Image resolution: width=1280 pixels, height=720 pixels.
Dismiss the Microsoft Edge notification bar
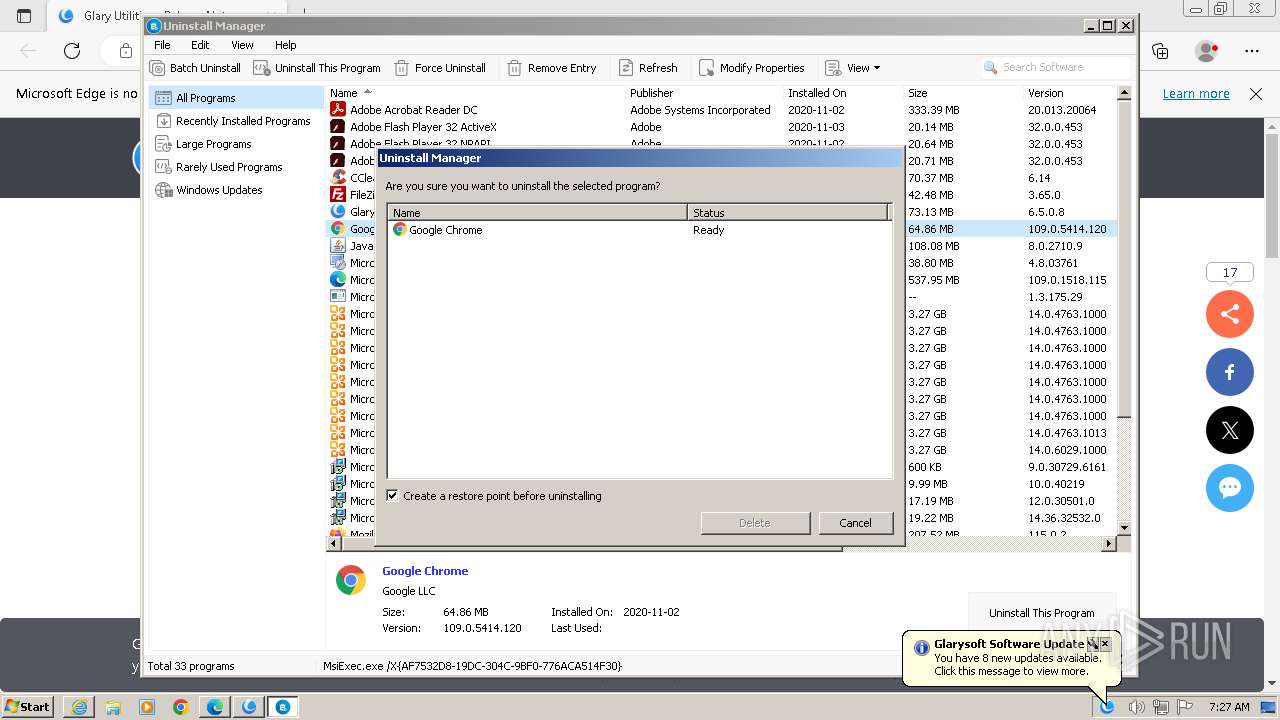click(1256, 94)
